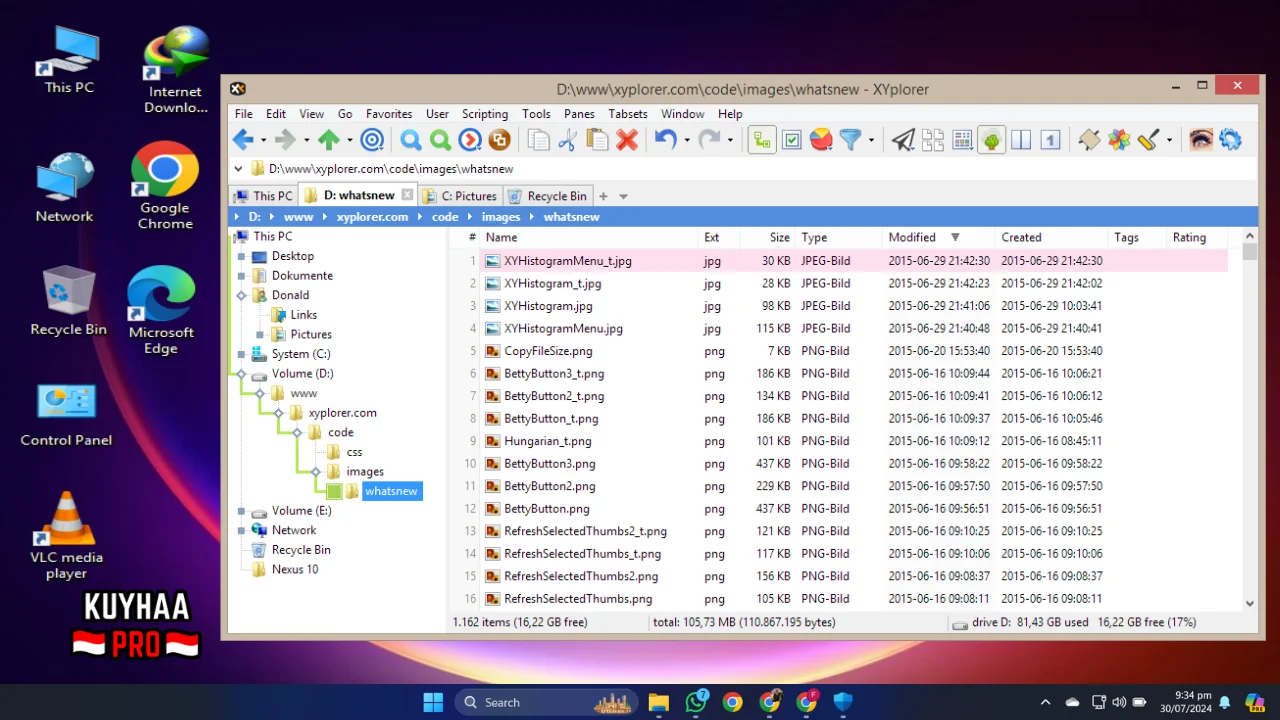1280x720 pixels.
Task: Select the css folder in tree
Action: click(354, 452)
